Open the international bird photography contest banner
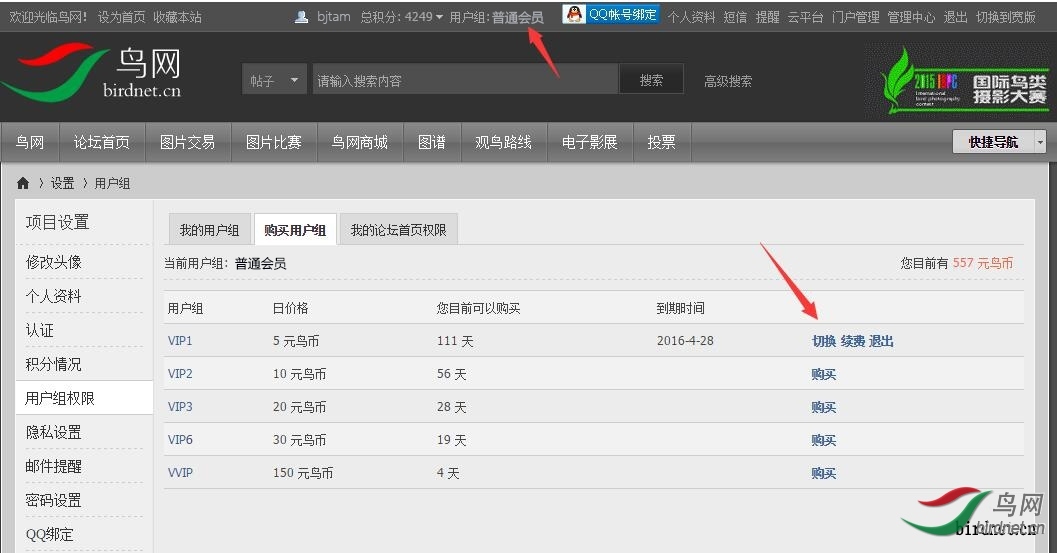Image resolution: width=1057 pixels, height=553 pixels. coord(964,81)
